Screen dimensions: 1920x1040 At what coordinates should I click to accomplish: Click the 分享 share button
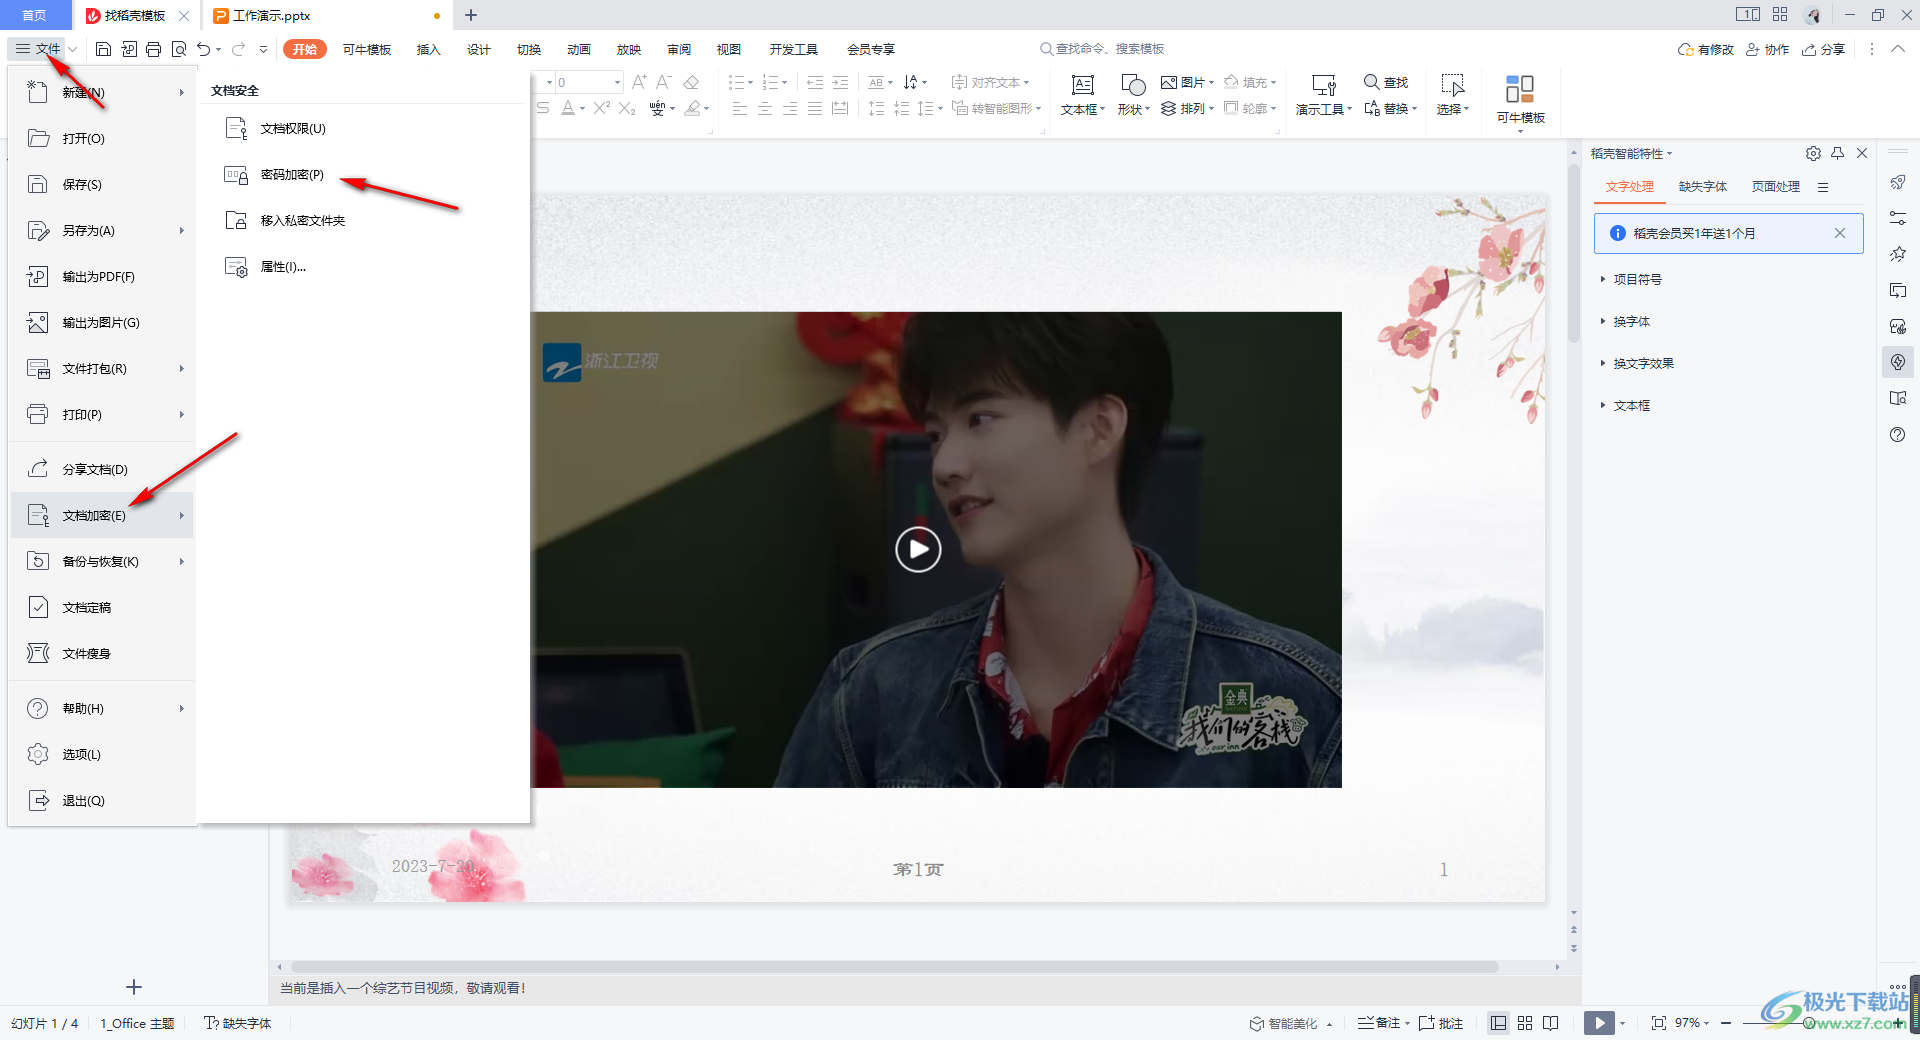click(x=1823, y=49)
